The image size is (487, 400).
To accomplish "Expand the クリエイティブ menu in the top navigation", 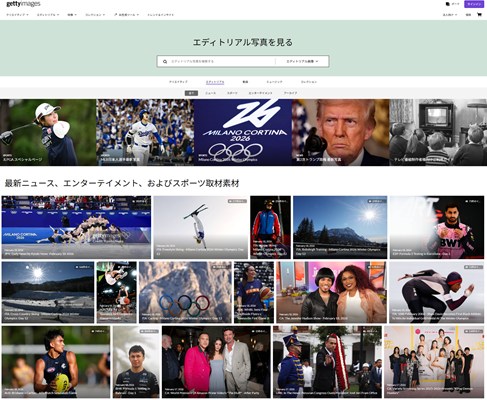I will 17,15.
